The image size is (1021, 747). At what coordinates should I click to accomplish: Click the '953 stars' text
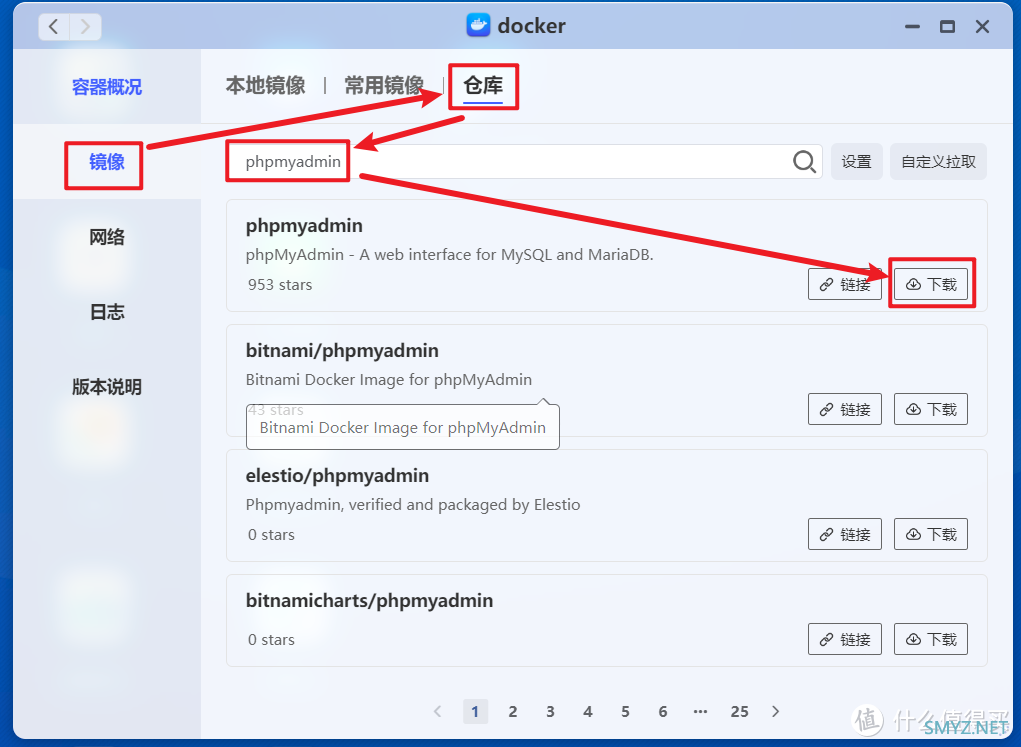pos(280,285)
